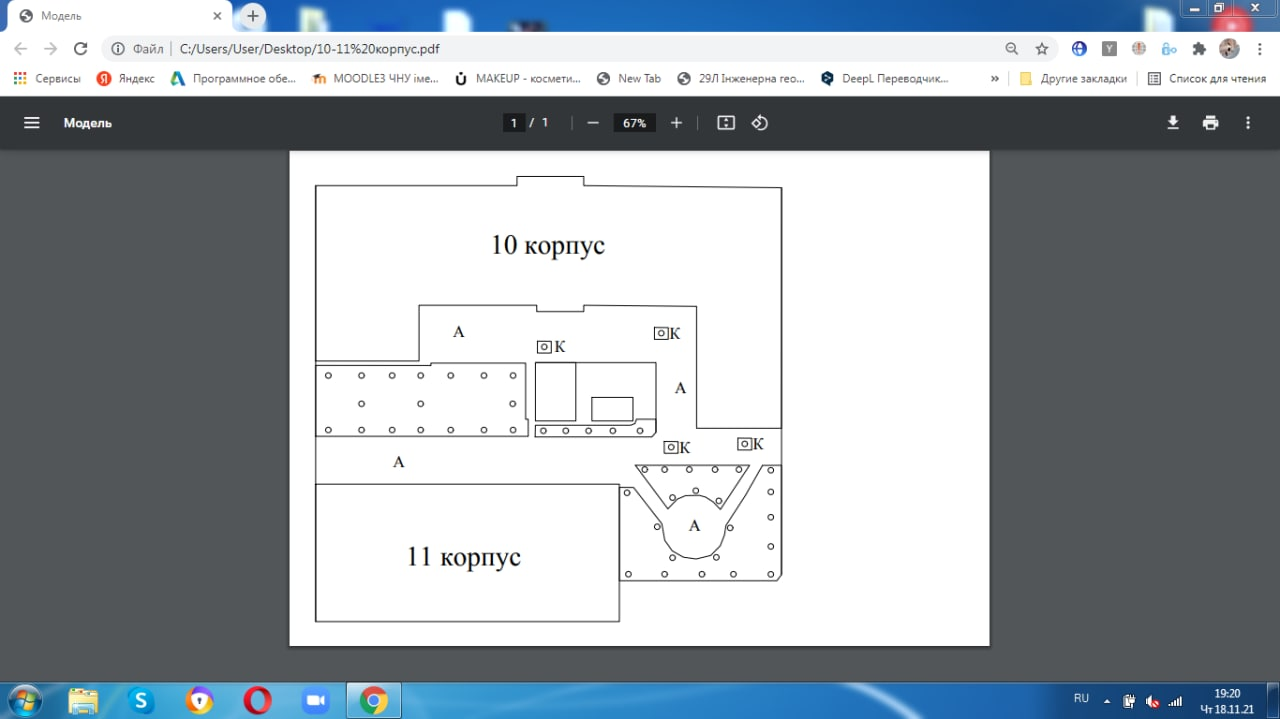Open the New Tab bookmark
Viewport: 1280px width, 719px height.
tap(629, 78)
